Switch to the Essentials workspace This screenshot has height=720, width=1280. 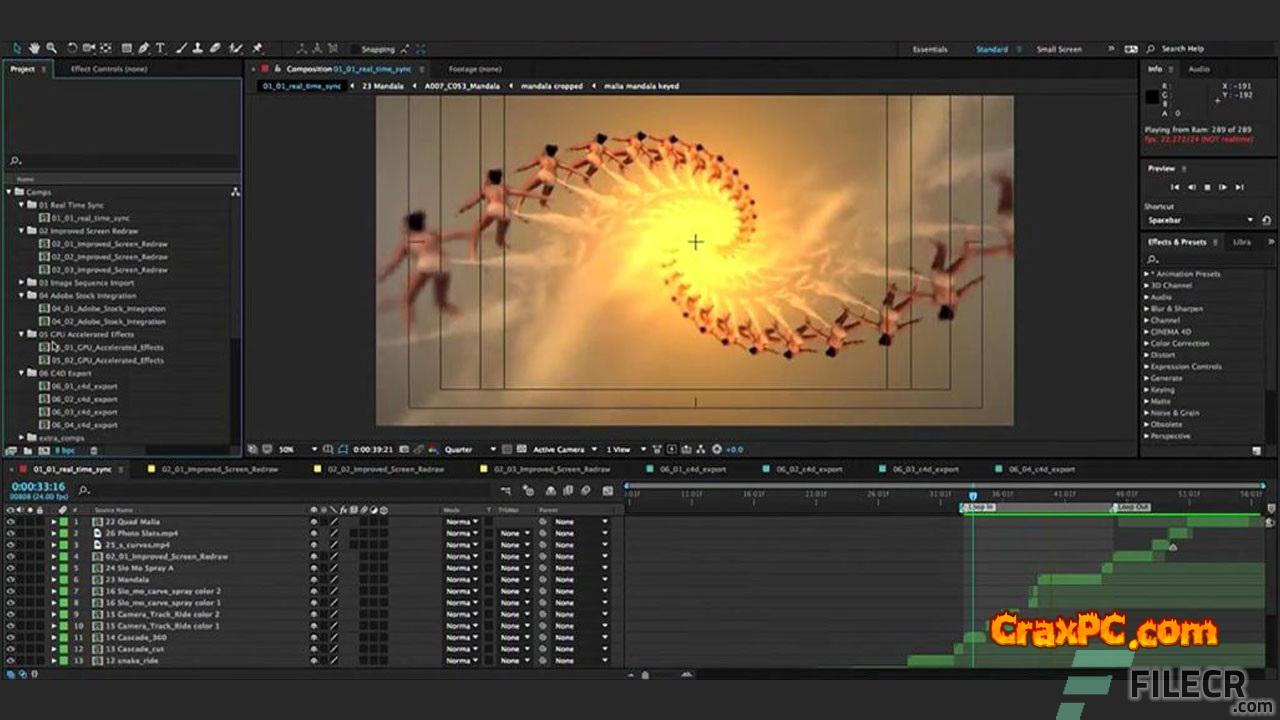[x=932, y=49]
